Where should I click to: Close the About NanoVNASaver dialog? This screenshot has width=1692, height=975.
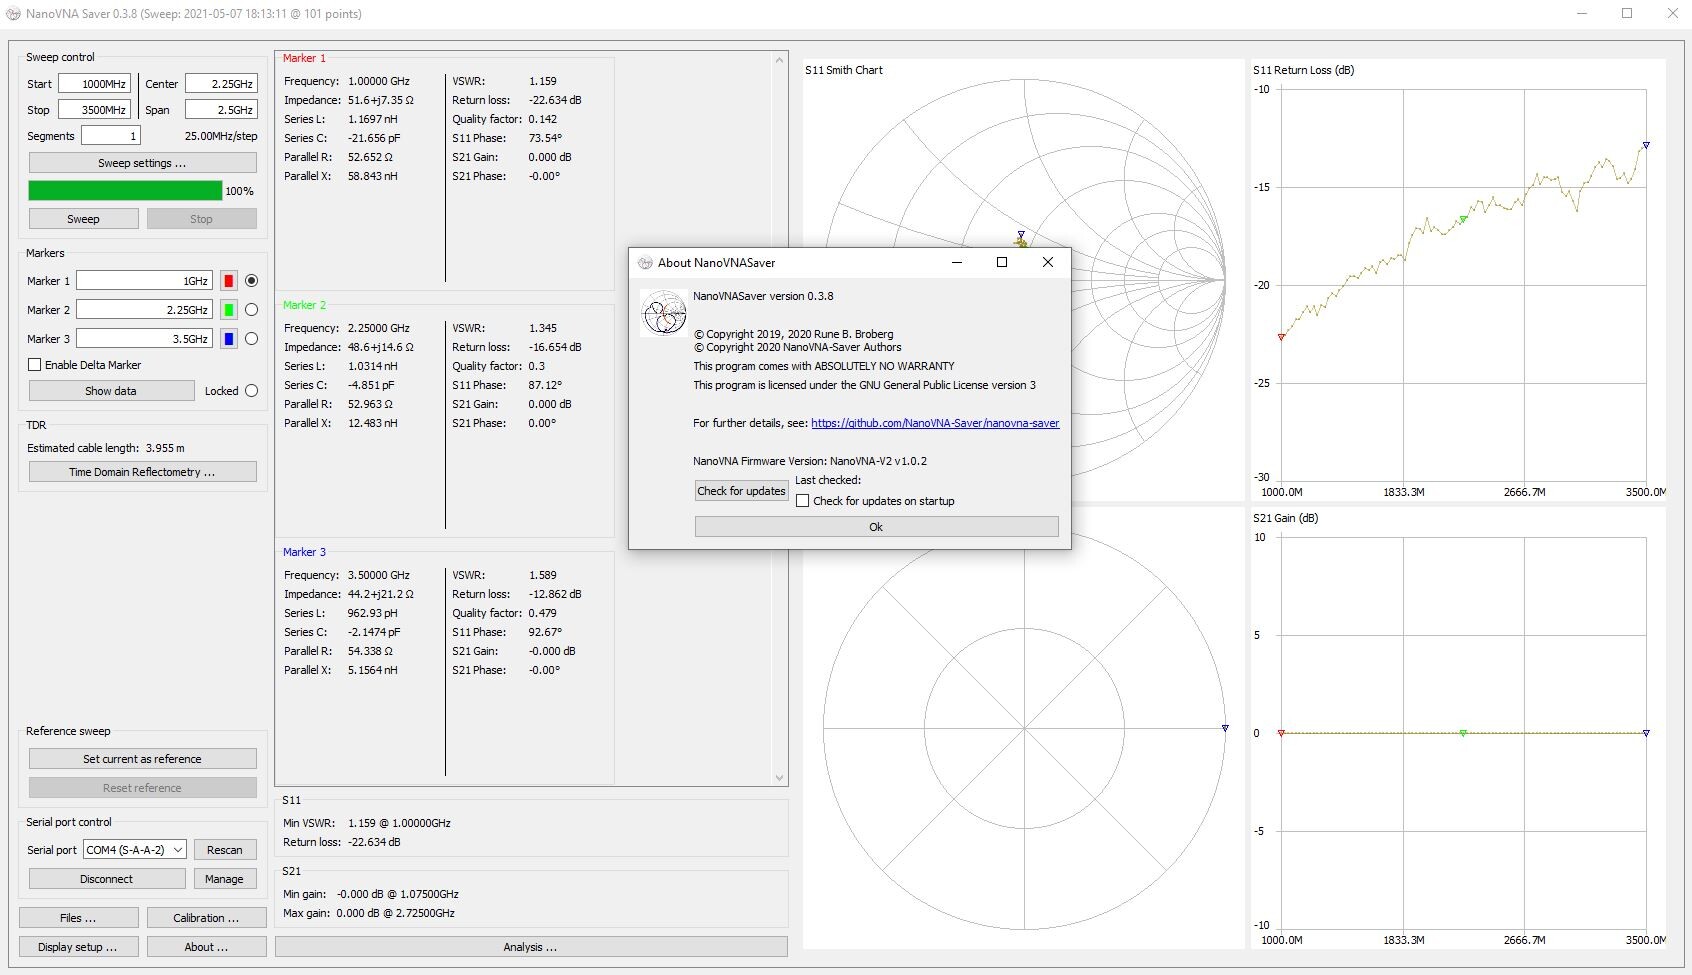point(1047,262)
